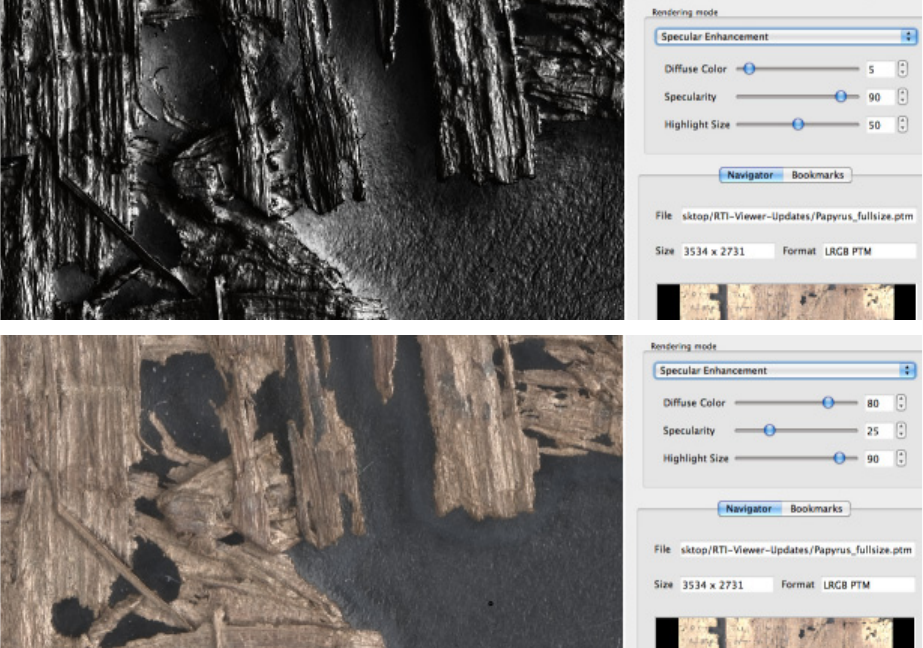
Task: Click Specularity value field showing 25
Action: point(879,431)
